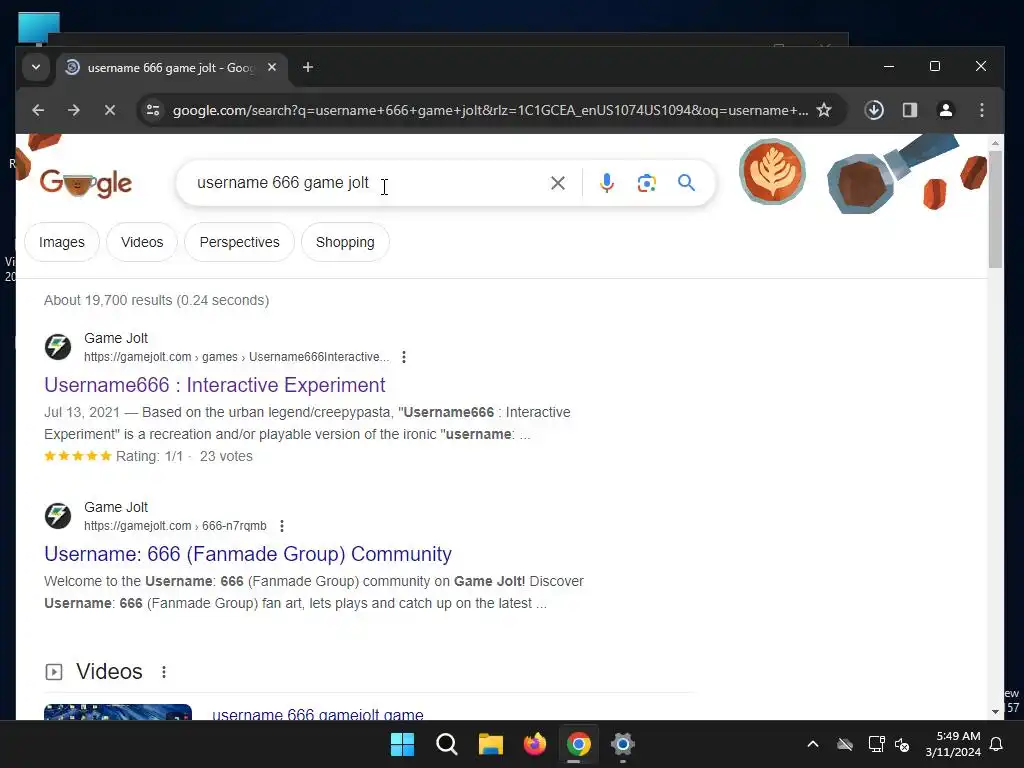
Task: Click gamejolt.com 666-n7rqmb URL
Action: pyautogui.click(x=175, y=526)
